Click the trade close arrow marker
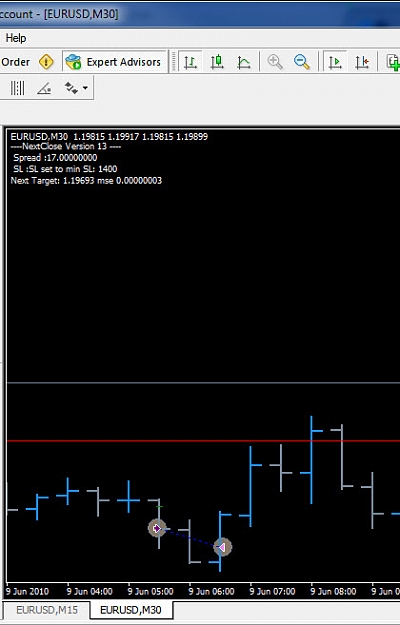Viewport: 400px width, 625px height. pos(222,547)
